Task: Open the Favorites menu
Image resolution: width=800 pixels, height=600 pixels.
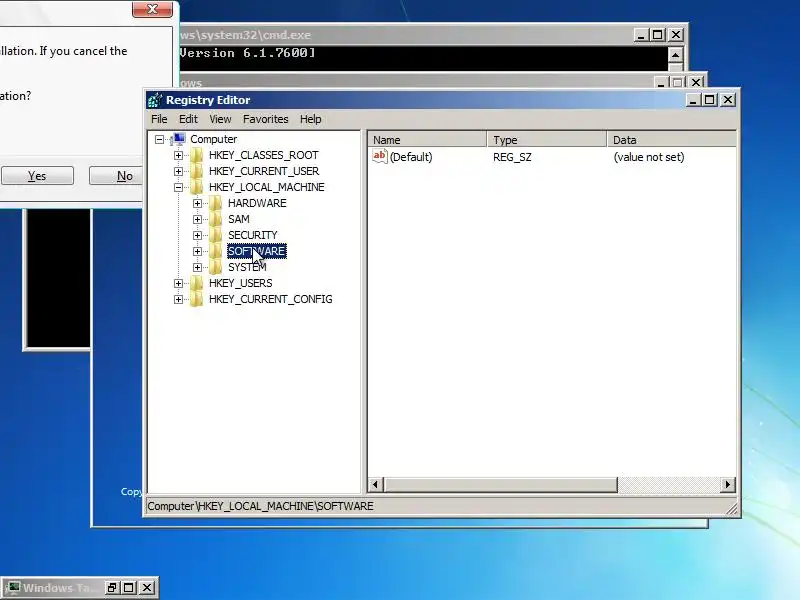Action: pos(266,119)
